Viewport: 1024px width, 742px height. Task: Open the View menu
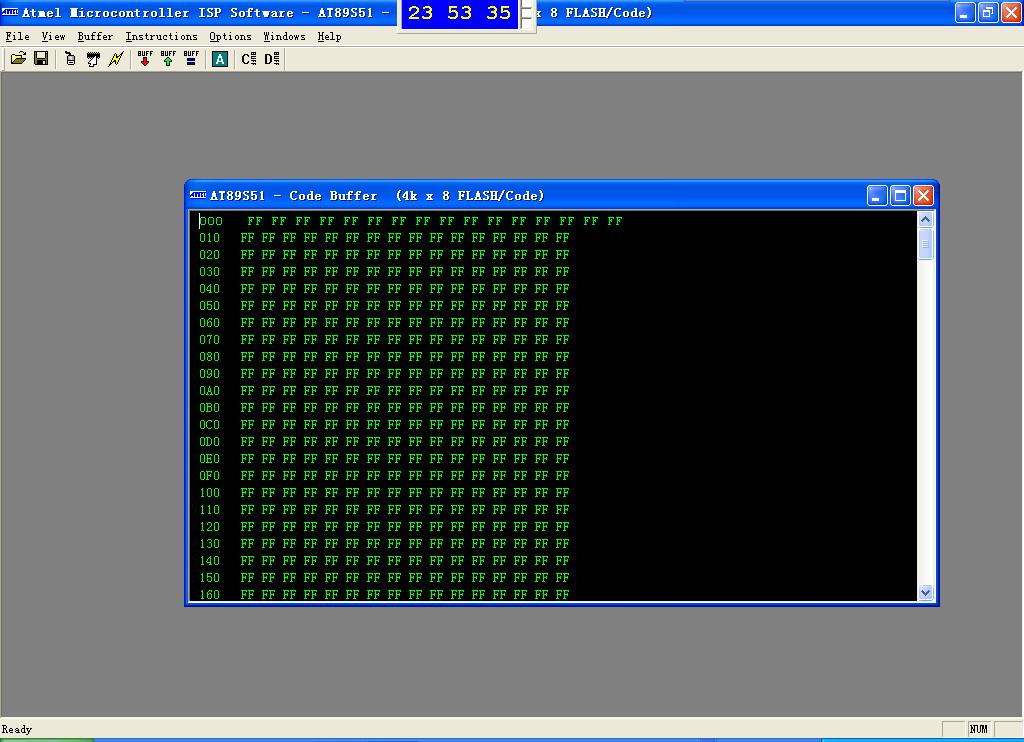coord(54,37)
